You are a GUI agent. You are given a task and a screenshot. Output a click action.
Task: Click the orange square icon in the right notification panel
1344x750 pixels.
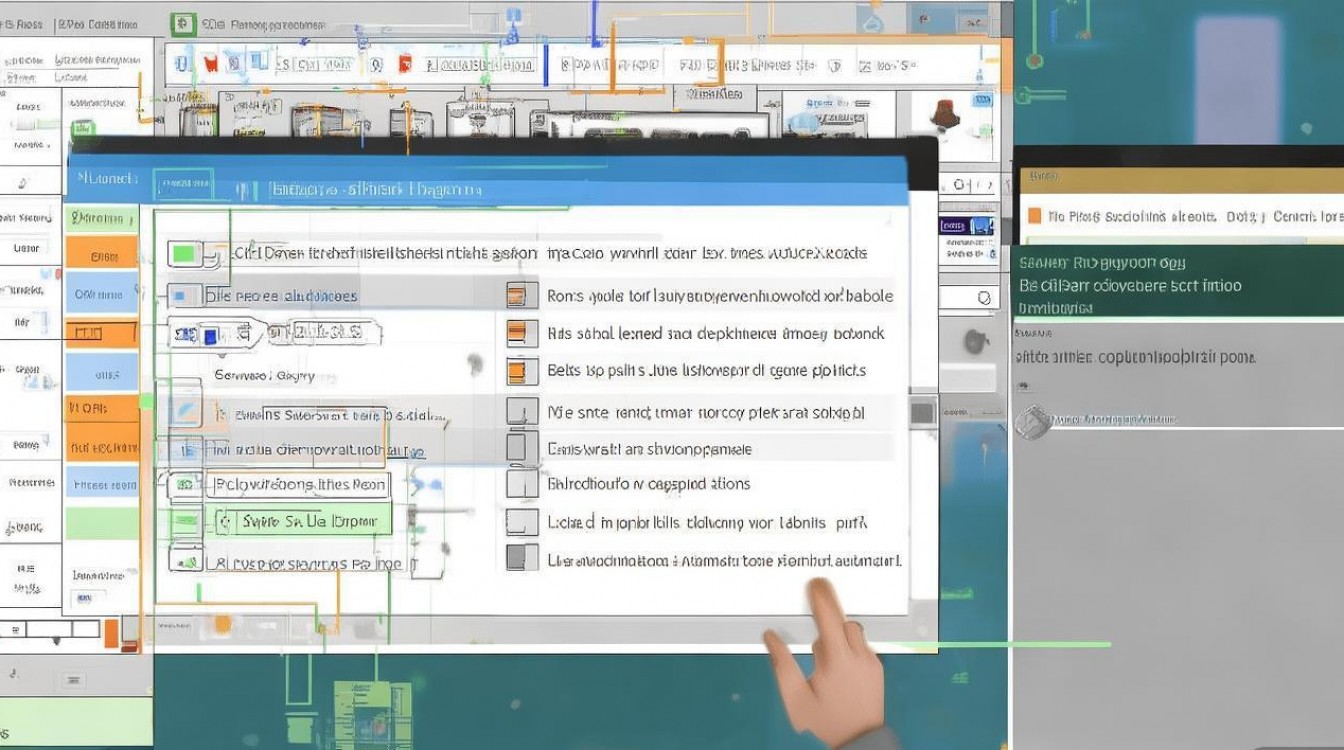(1034, 216)
